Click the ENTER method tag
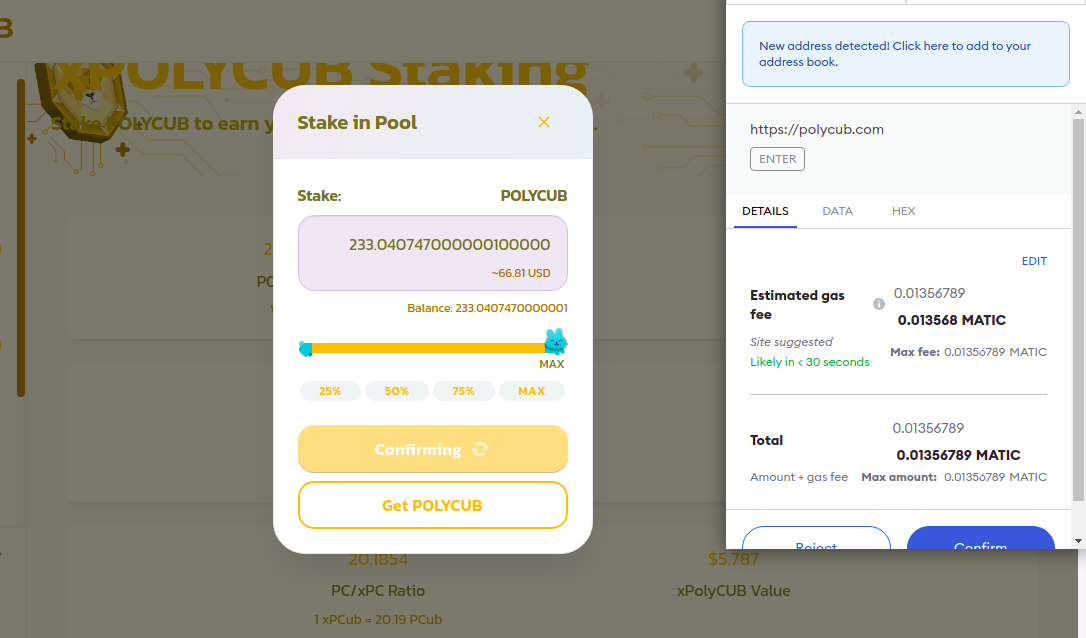The image size is (1086, 638). (777, 159)
